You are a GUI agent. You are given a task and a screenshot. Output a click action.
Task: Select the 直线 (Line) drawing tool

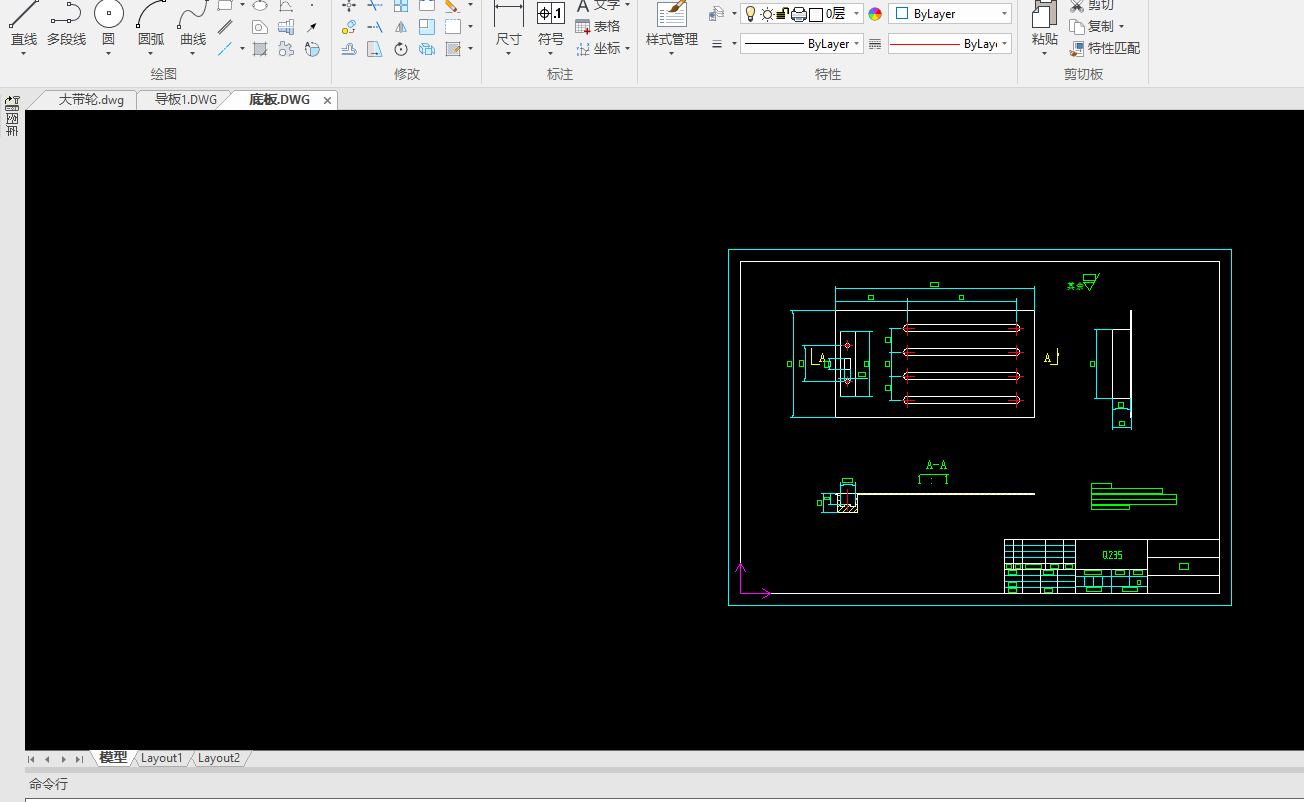pyautogui.click(x=23, y=22)
